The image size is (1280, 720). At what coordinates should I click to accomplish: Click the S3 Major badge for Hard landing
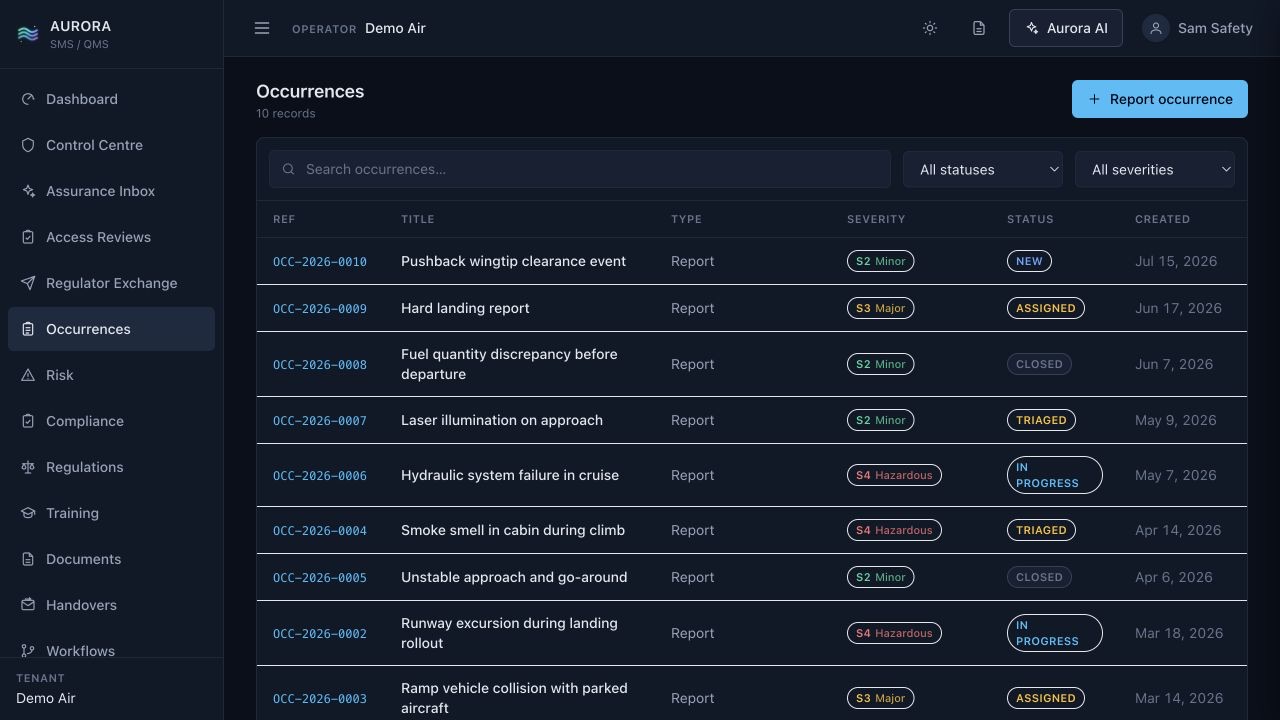pyautogui.click(x=880, y=308)
